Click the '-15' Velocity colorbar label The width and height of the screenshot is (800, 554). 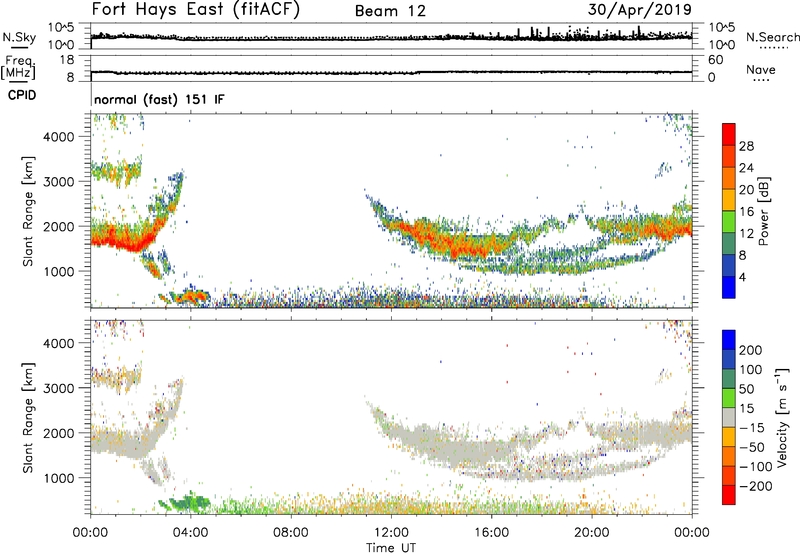(752, 428)
